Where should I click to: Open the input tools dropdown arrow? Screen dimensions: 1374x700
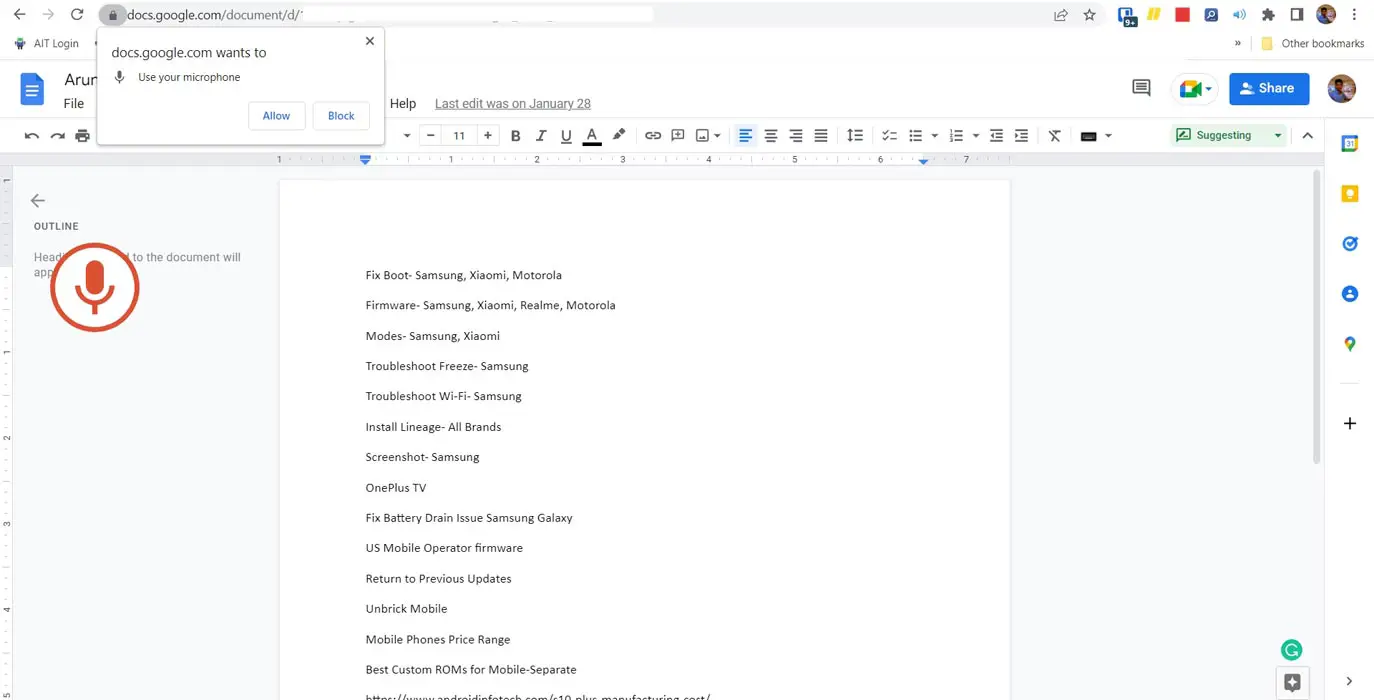(x=1108, y=136)
